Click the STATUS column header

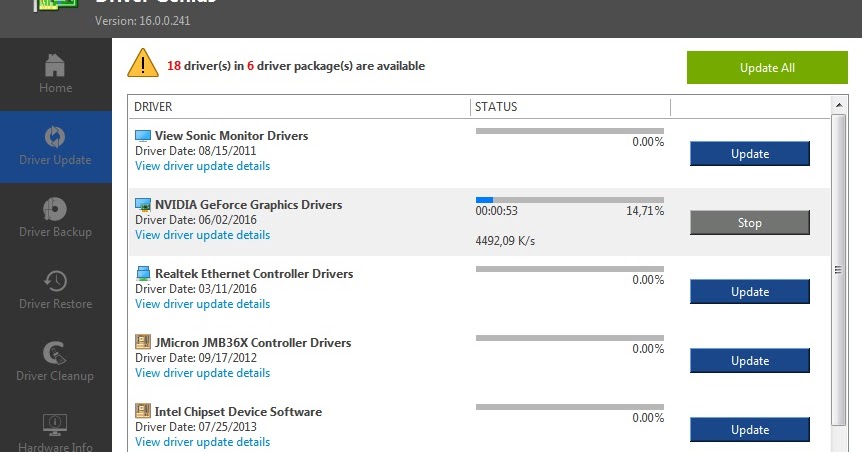point(496,107)
